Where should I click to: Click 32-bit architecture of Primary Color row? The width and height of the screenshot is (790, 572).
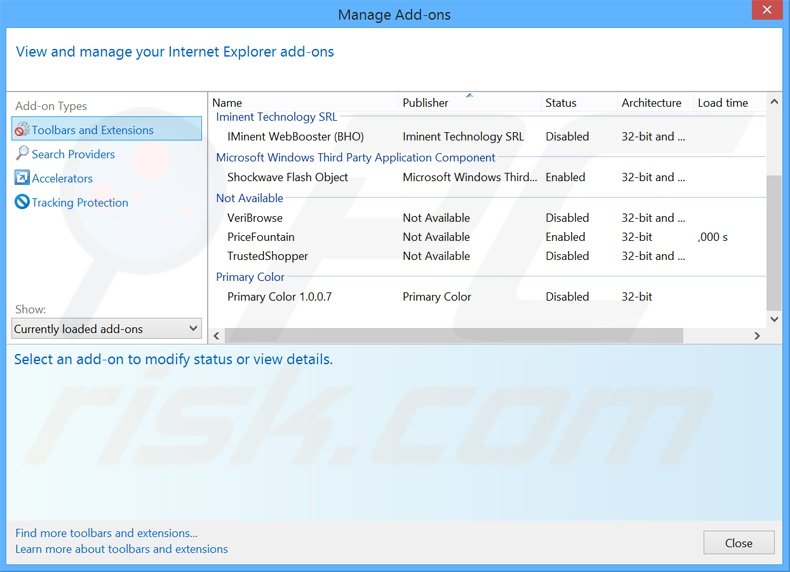(637, 297)
